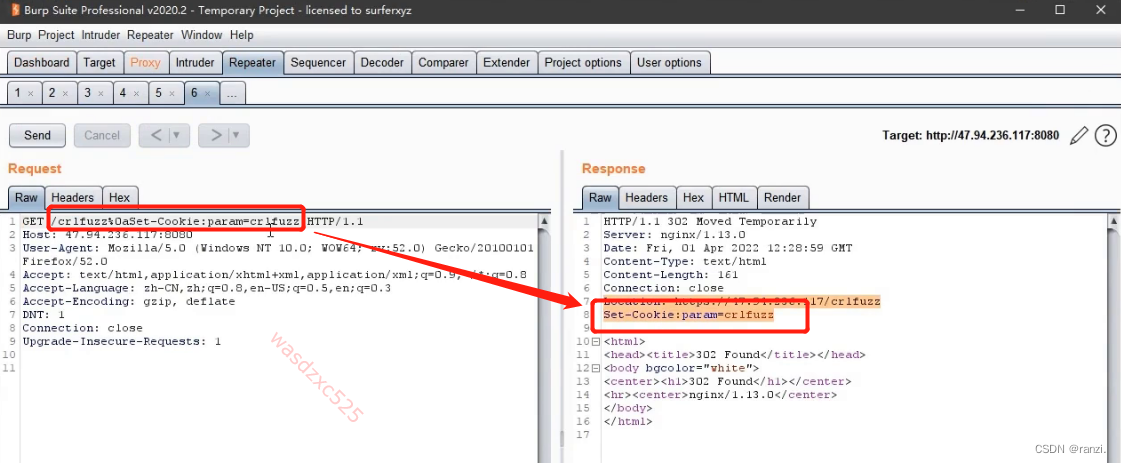This screenshot has height=463, width=1121.
Task: Open the response Render view
Action: [783, 197]
